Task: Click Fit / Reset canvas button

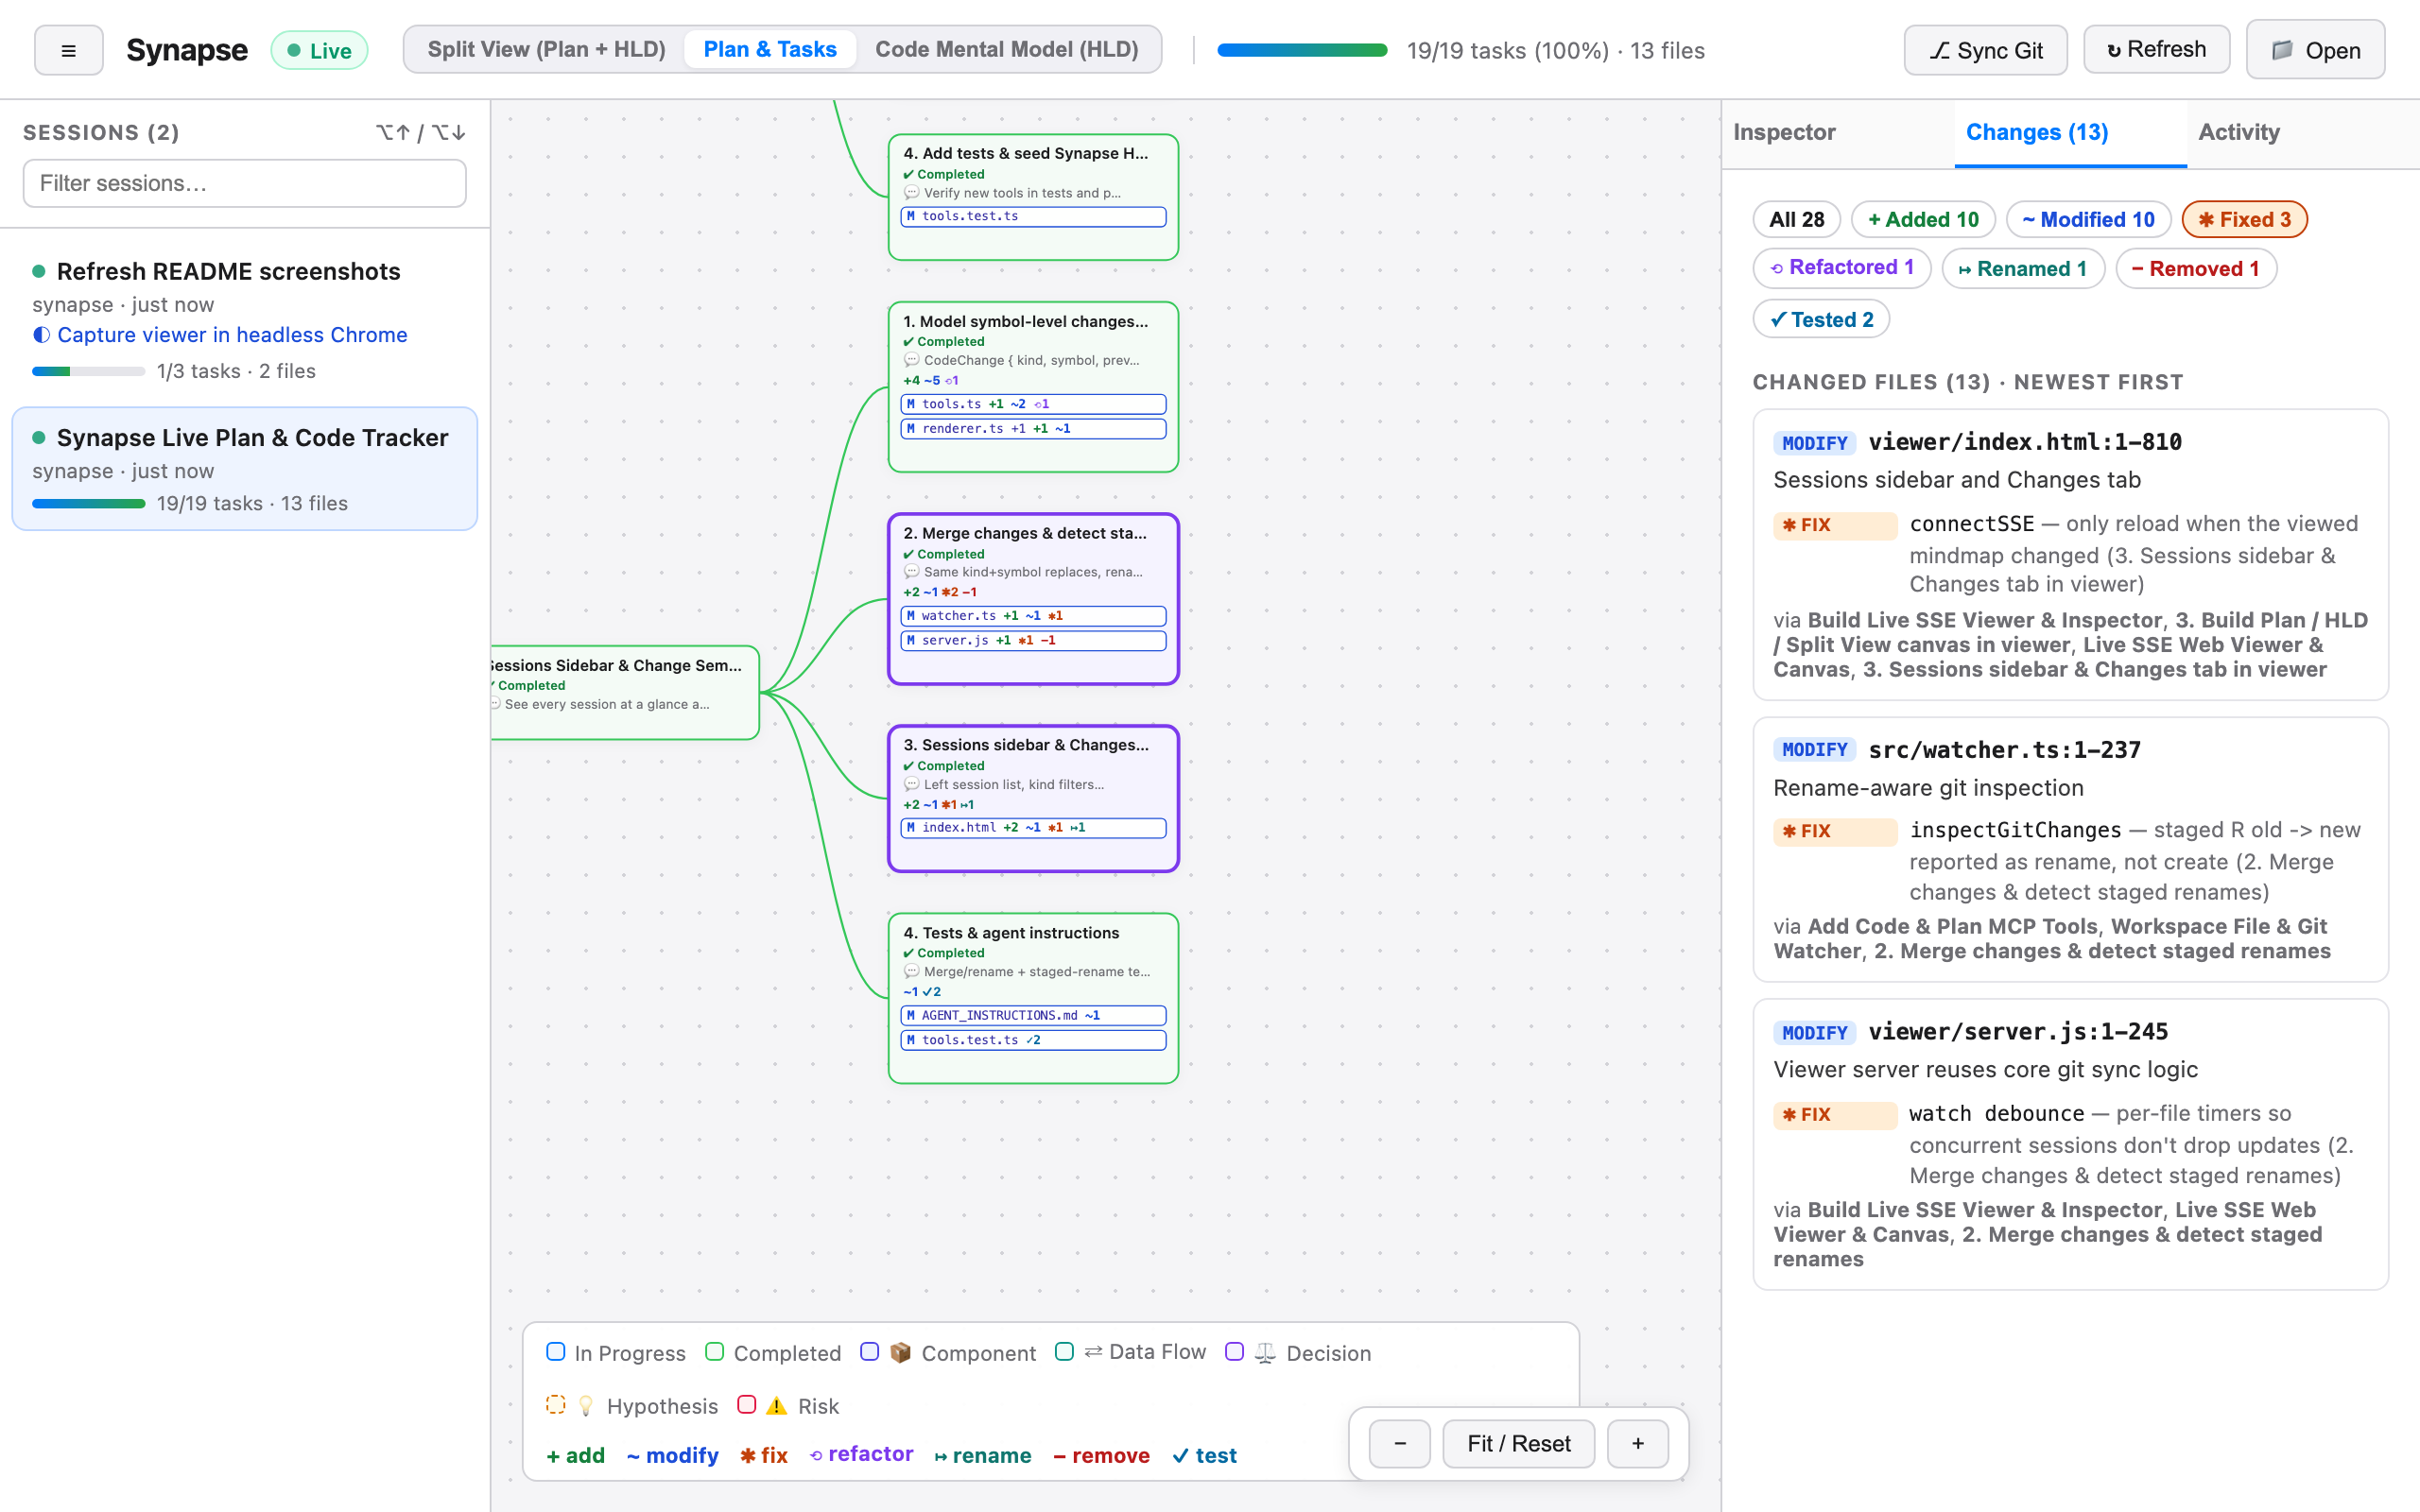Action: coord(1518,1443)
